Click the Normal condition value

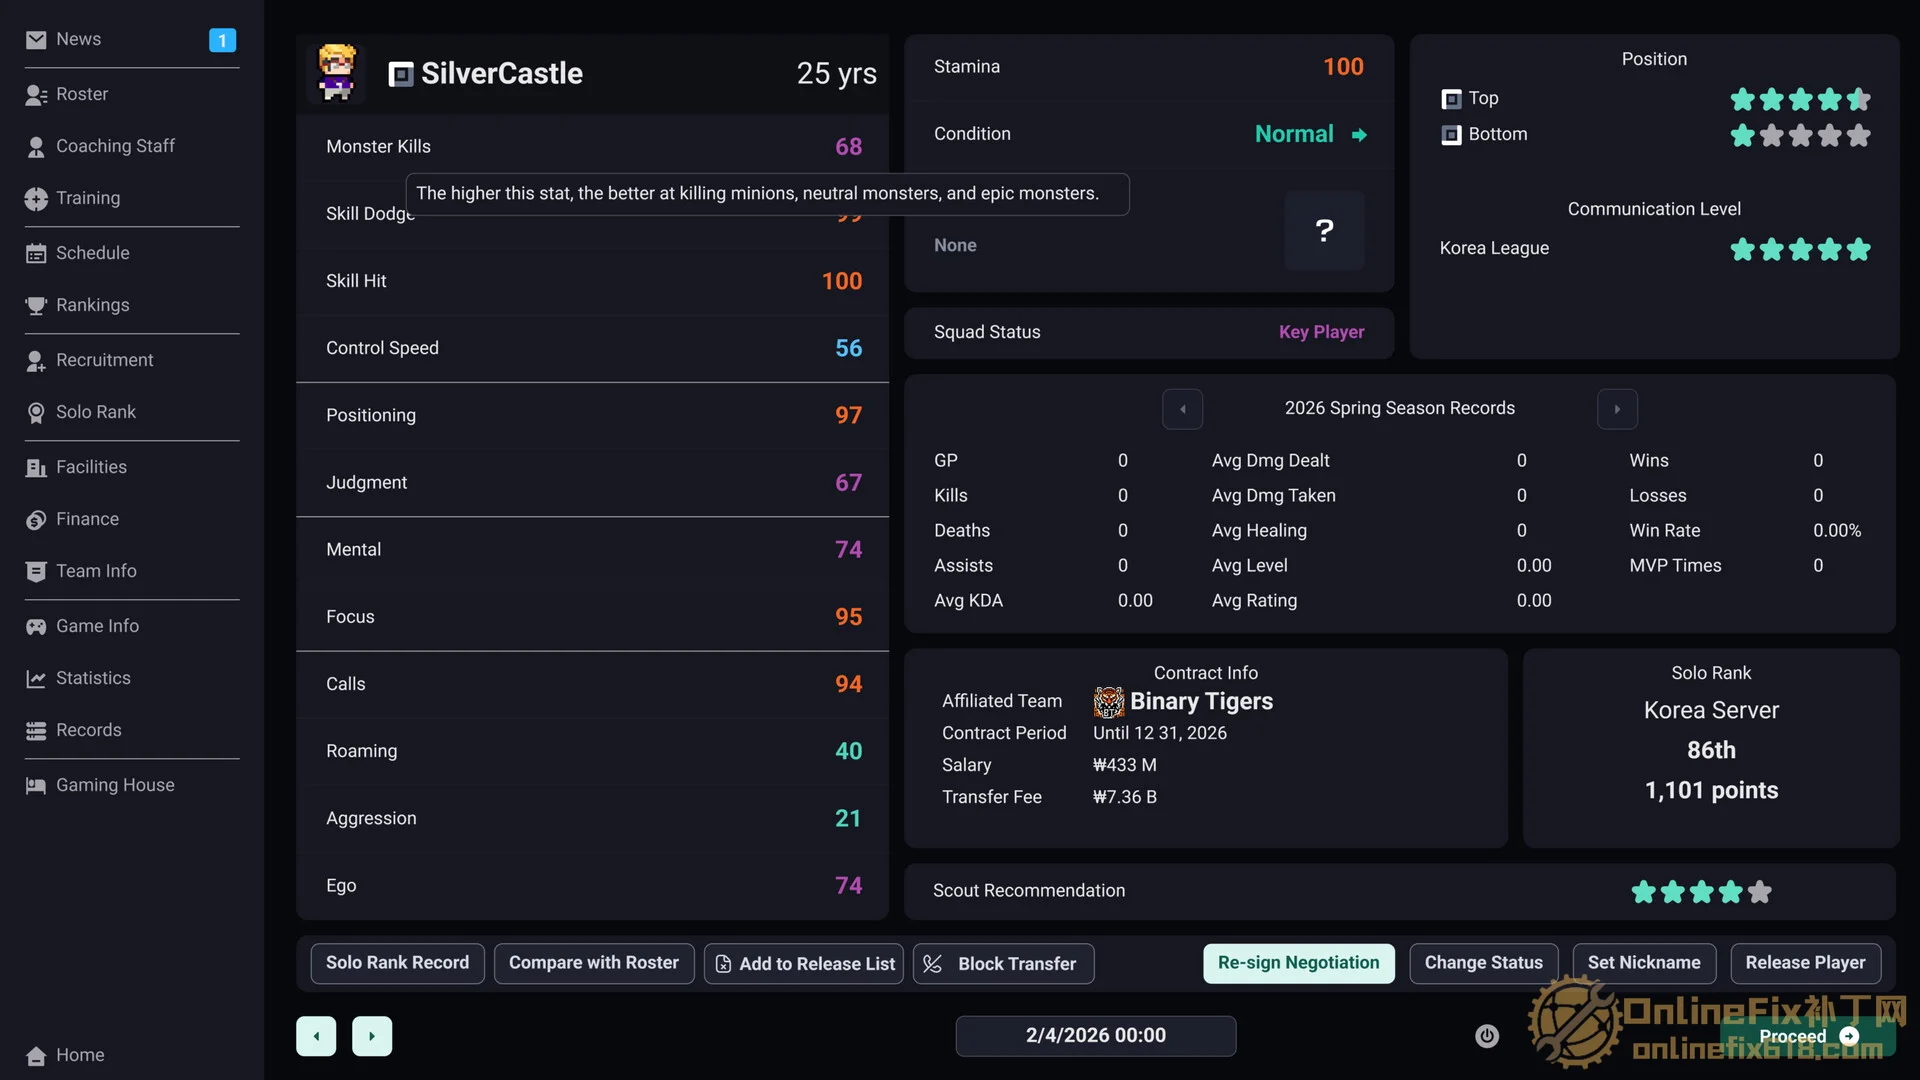pos(1294,134)
